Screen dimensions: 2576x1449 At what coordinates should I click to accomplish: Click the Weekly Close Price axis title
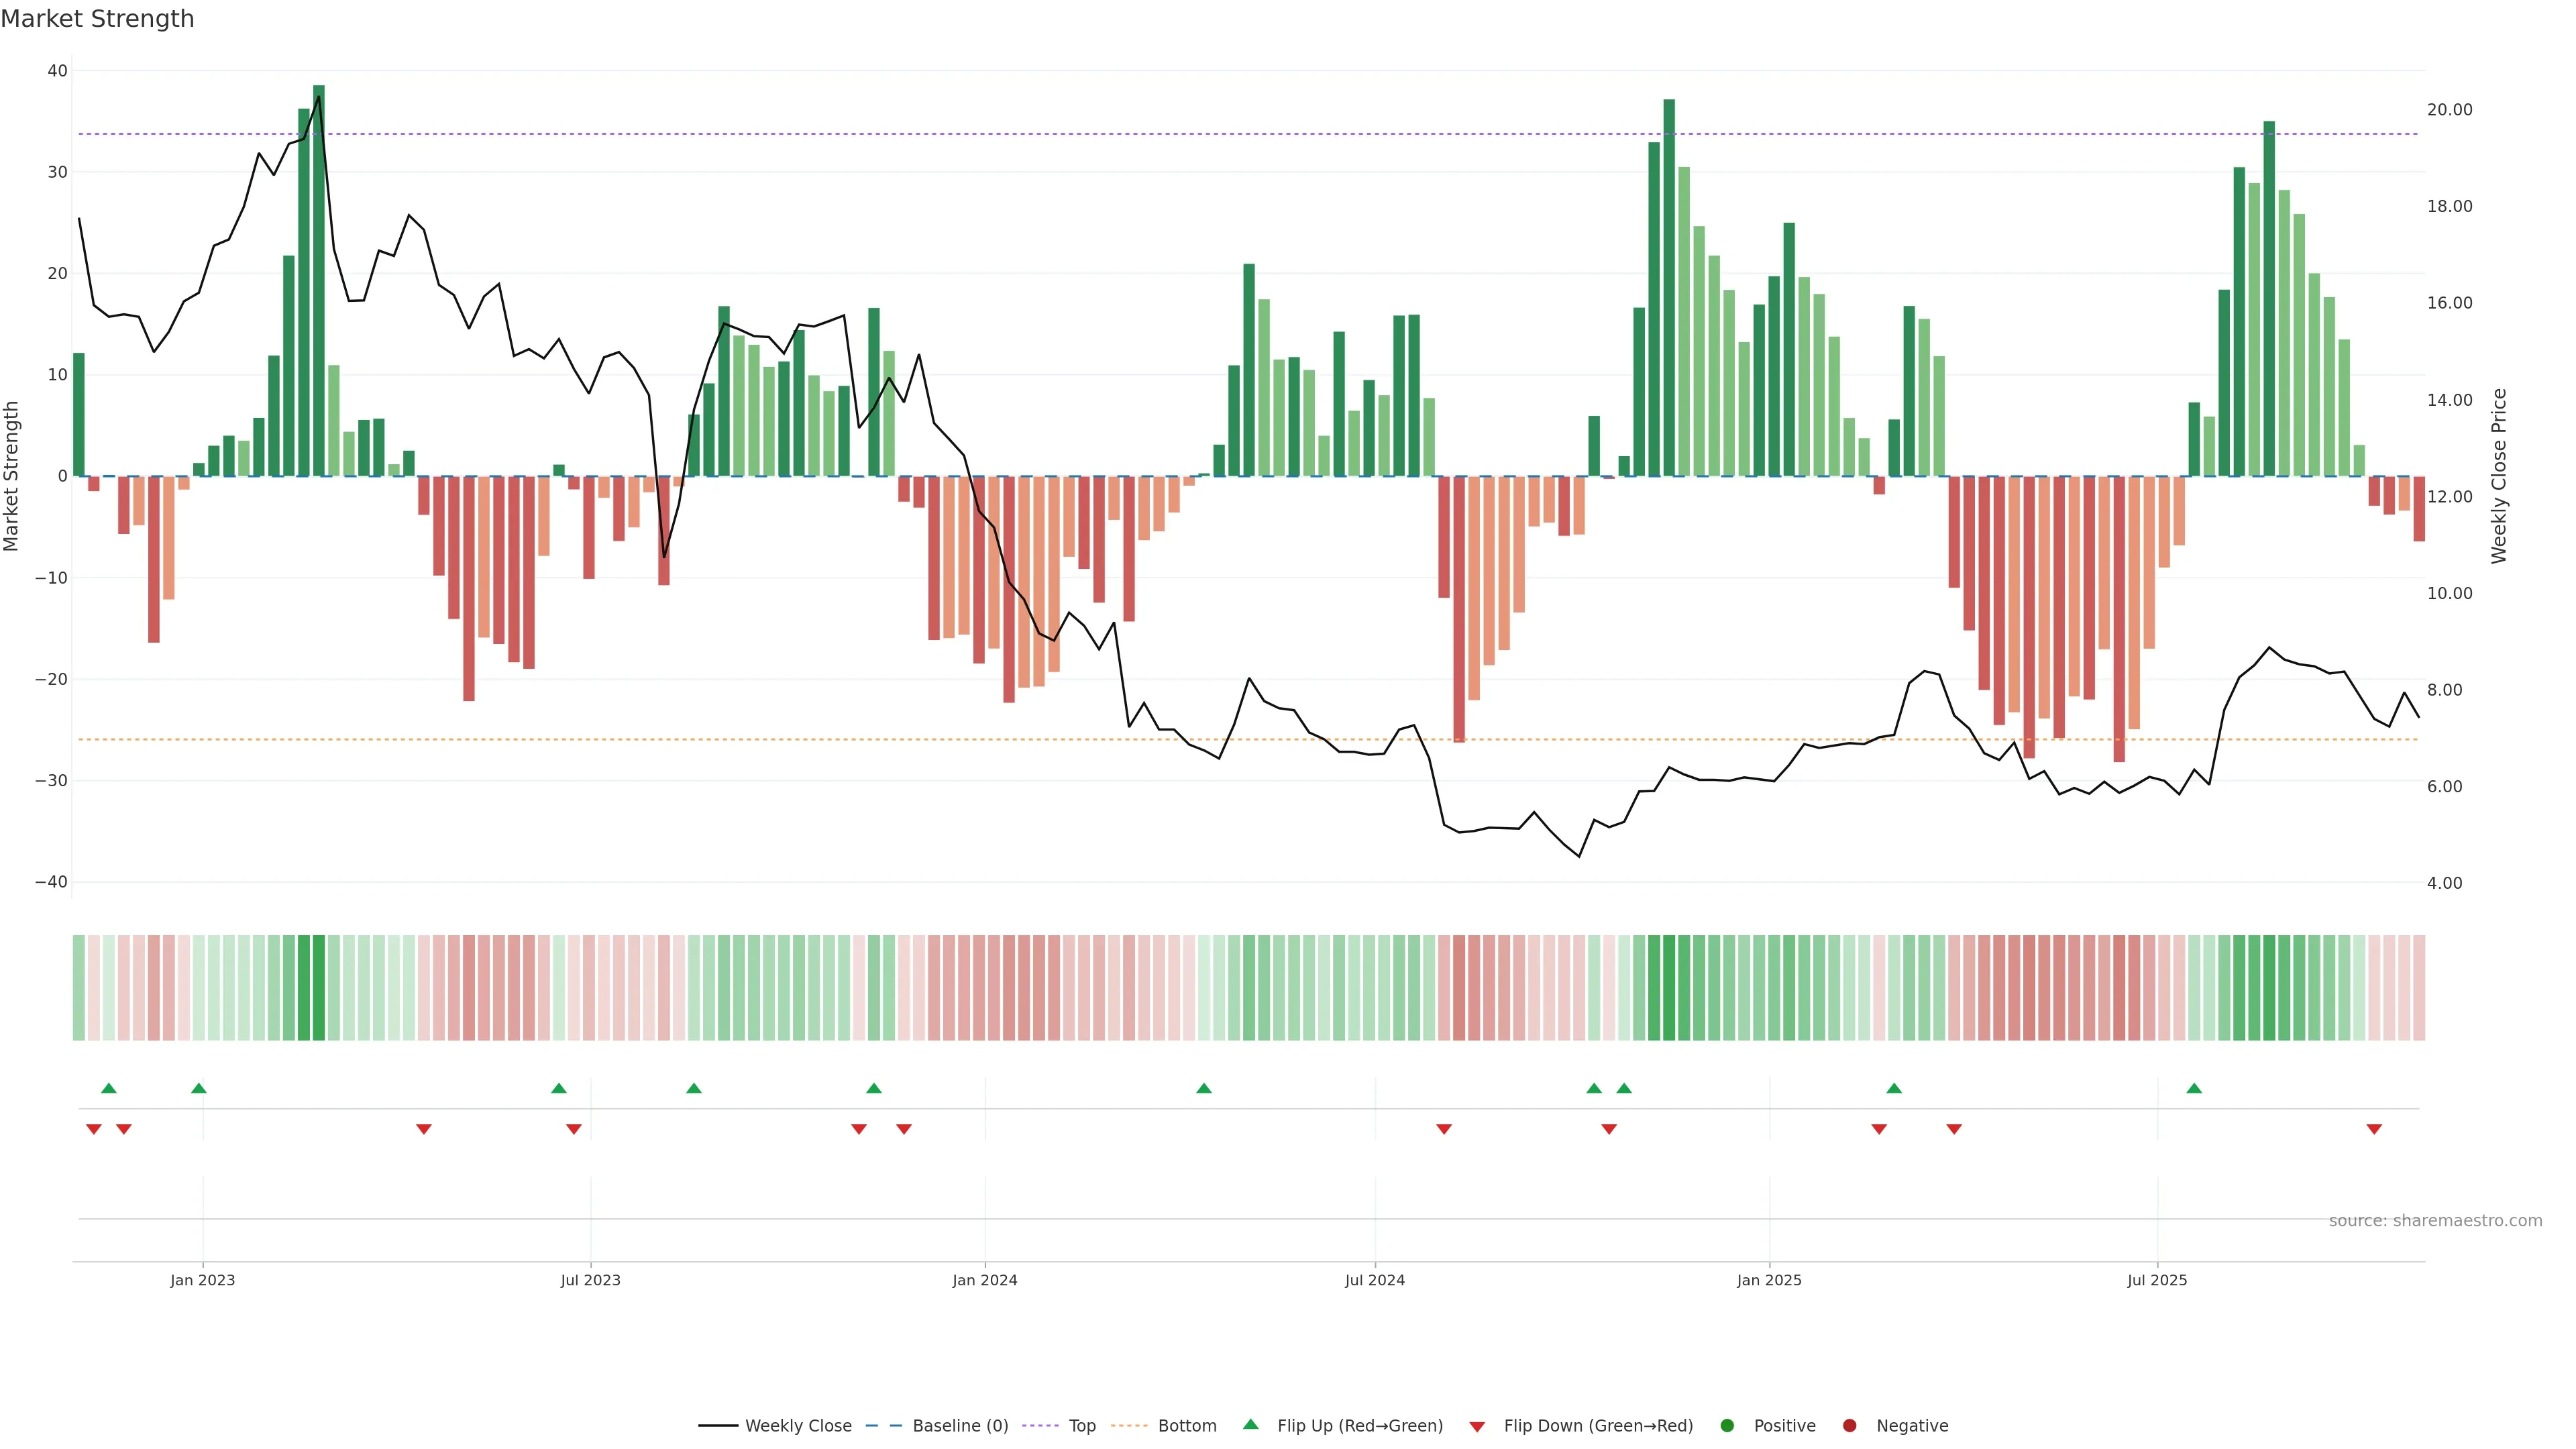pos(2499,476)
